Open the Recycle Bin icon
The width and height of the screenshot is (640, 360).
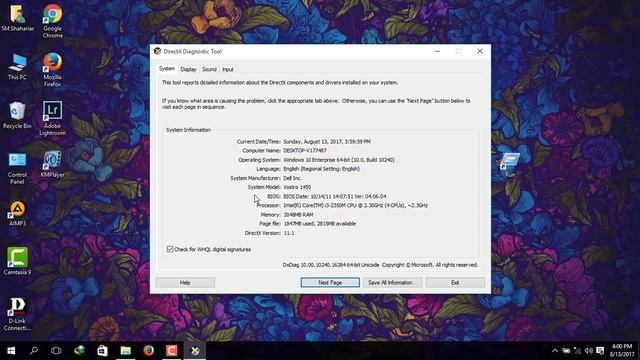tap(17, 116)
